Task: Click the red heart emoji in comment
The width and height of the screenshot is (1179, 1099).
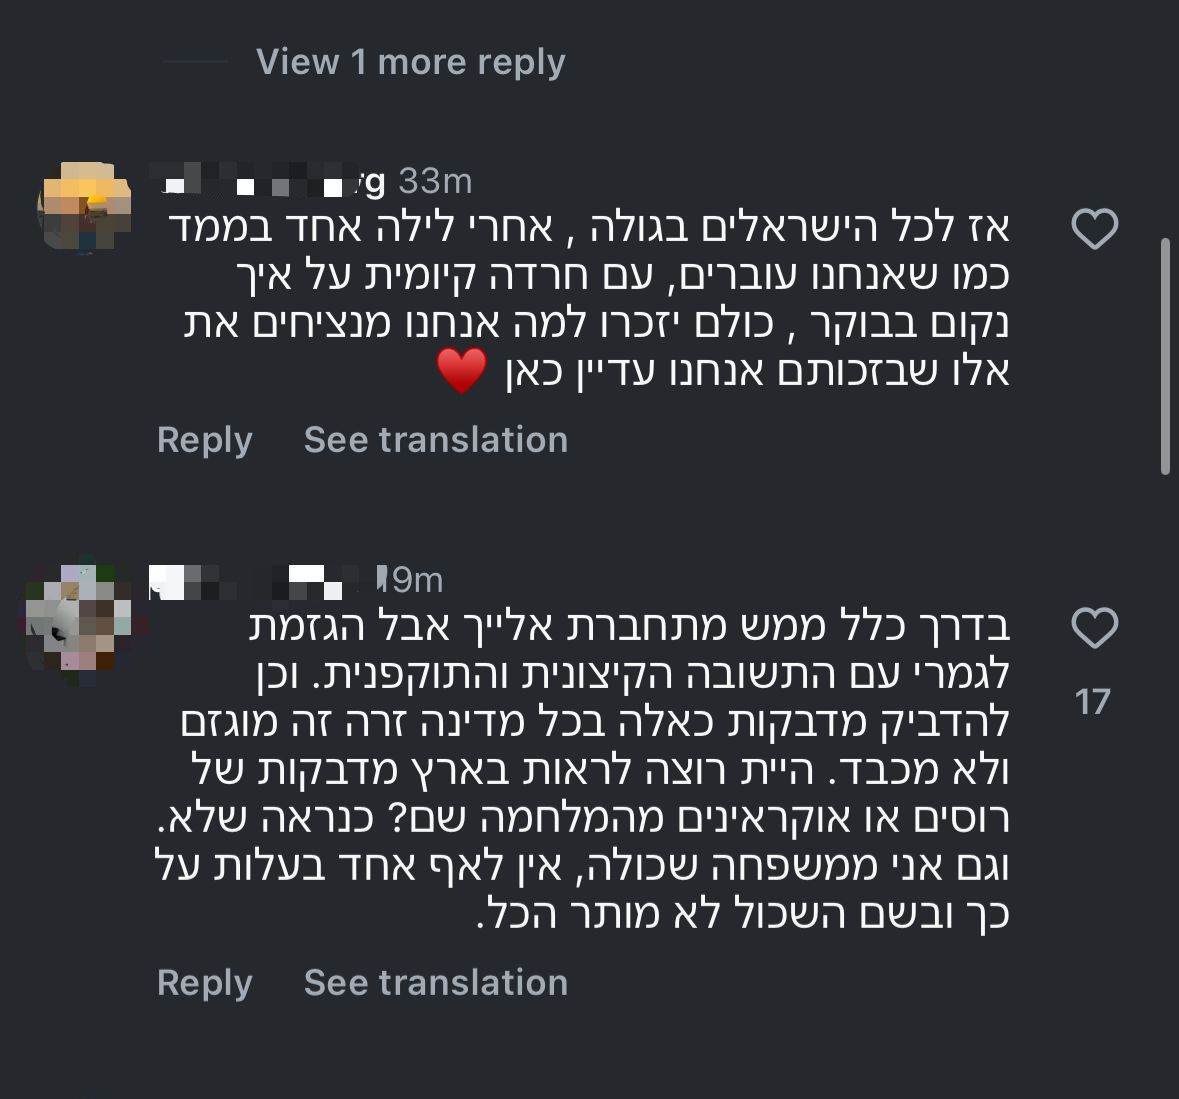Action: pyautogui.click(x=462, y=371)
